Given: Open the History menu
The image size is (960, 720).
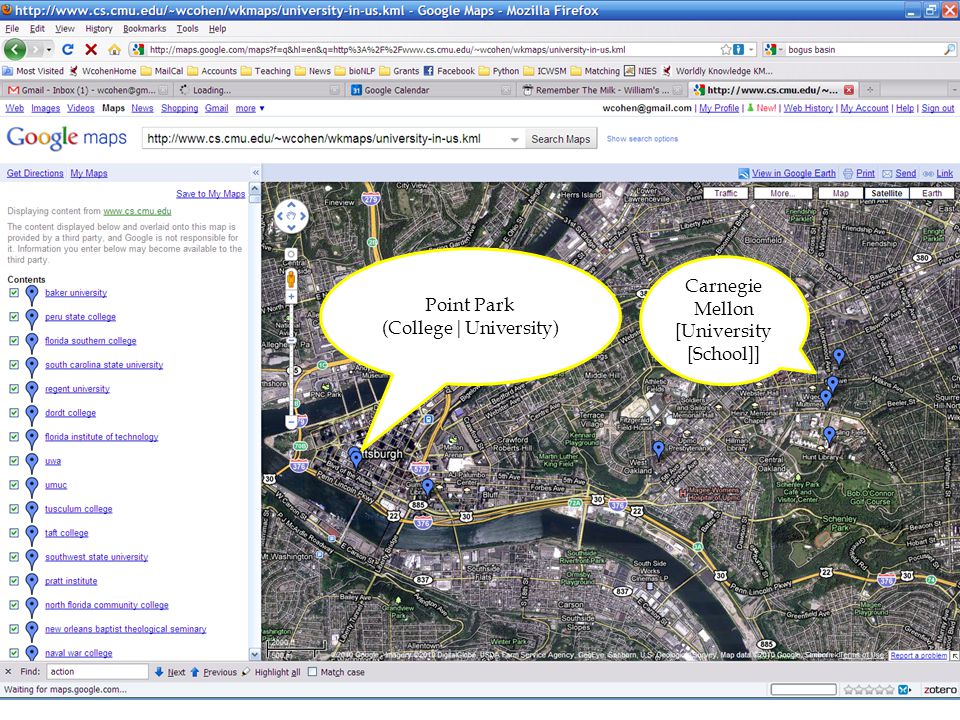Looking at the screenshot, I should pos(99,28).
